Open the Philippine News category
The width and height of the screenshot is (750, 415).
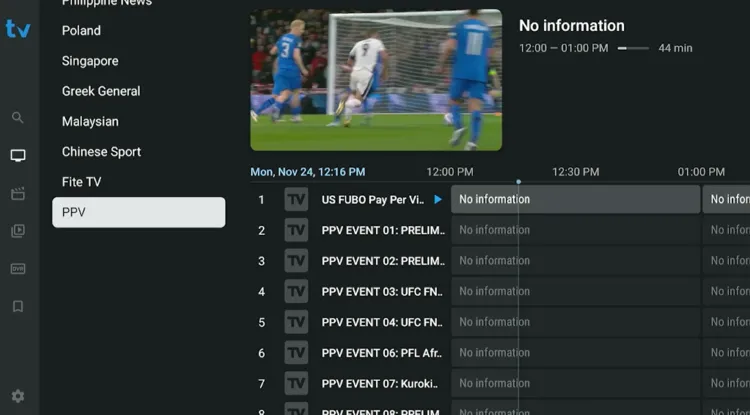point(107,3)
